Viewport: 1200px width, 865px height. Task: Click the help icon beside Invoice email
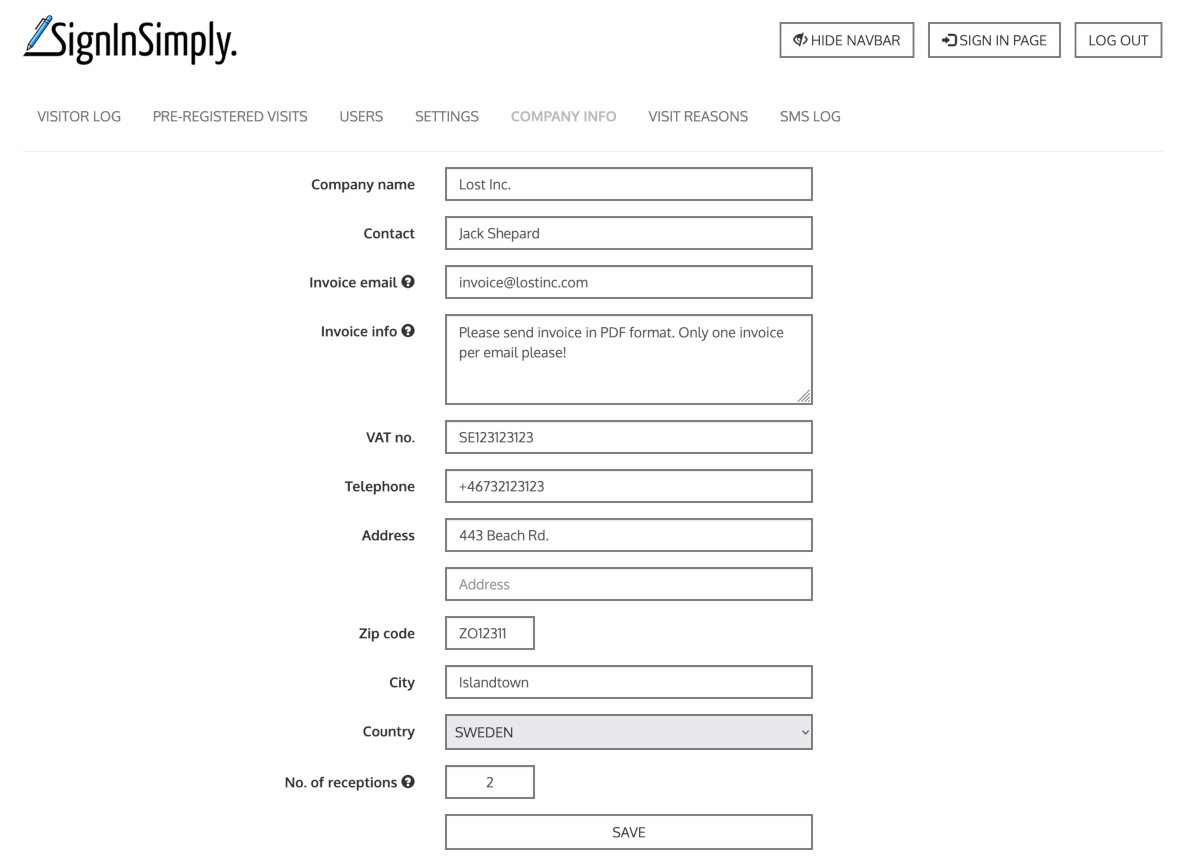[x=407, y=282]
